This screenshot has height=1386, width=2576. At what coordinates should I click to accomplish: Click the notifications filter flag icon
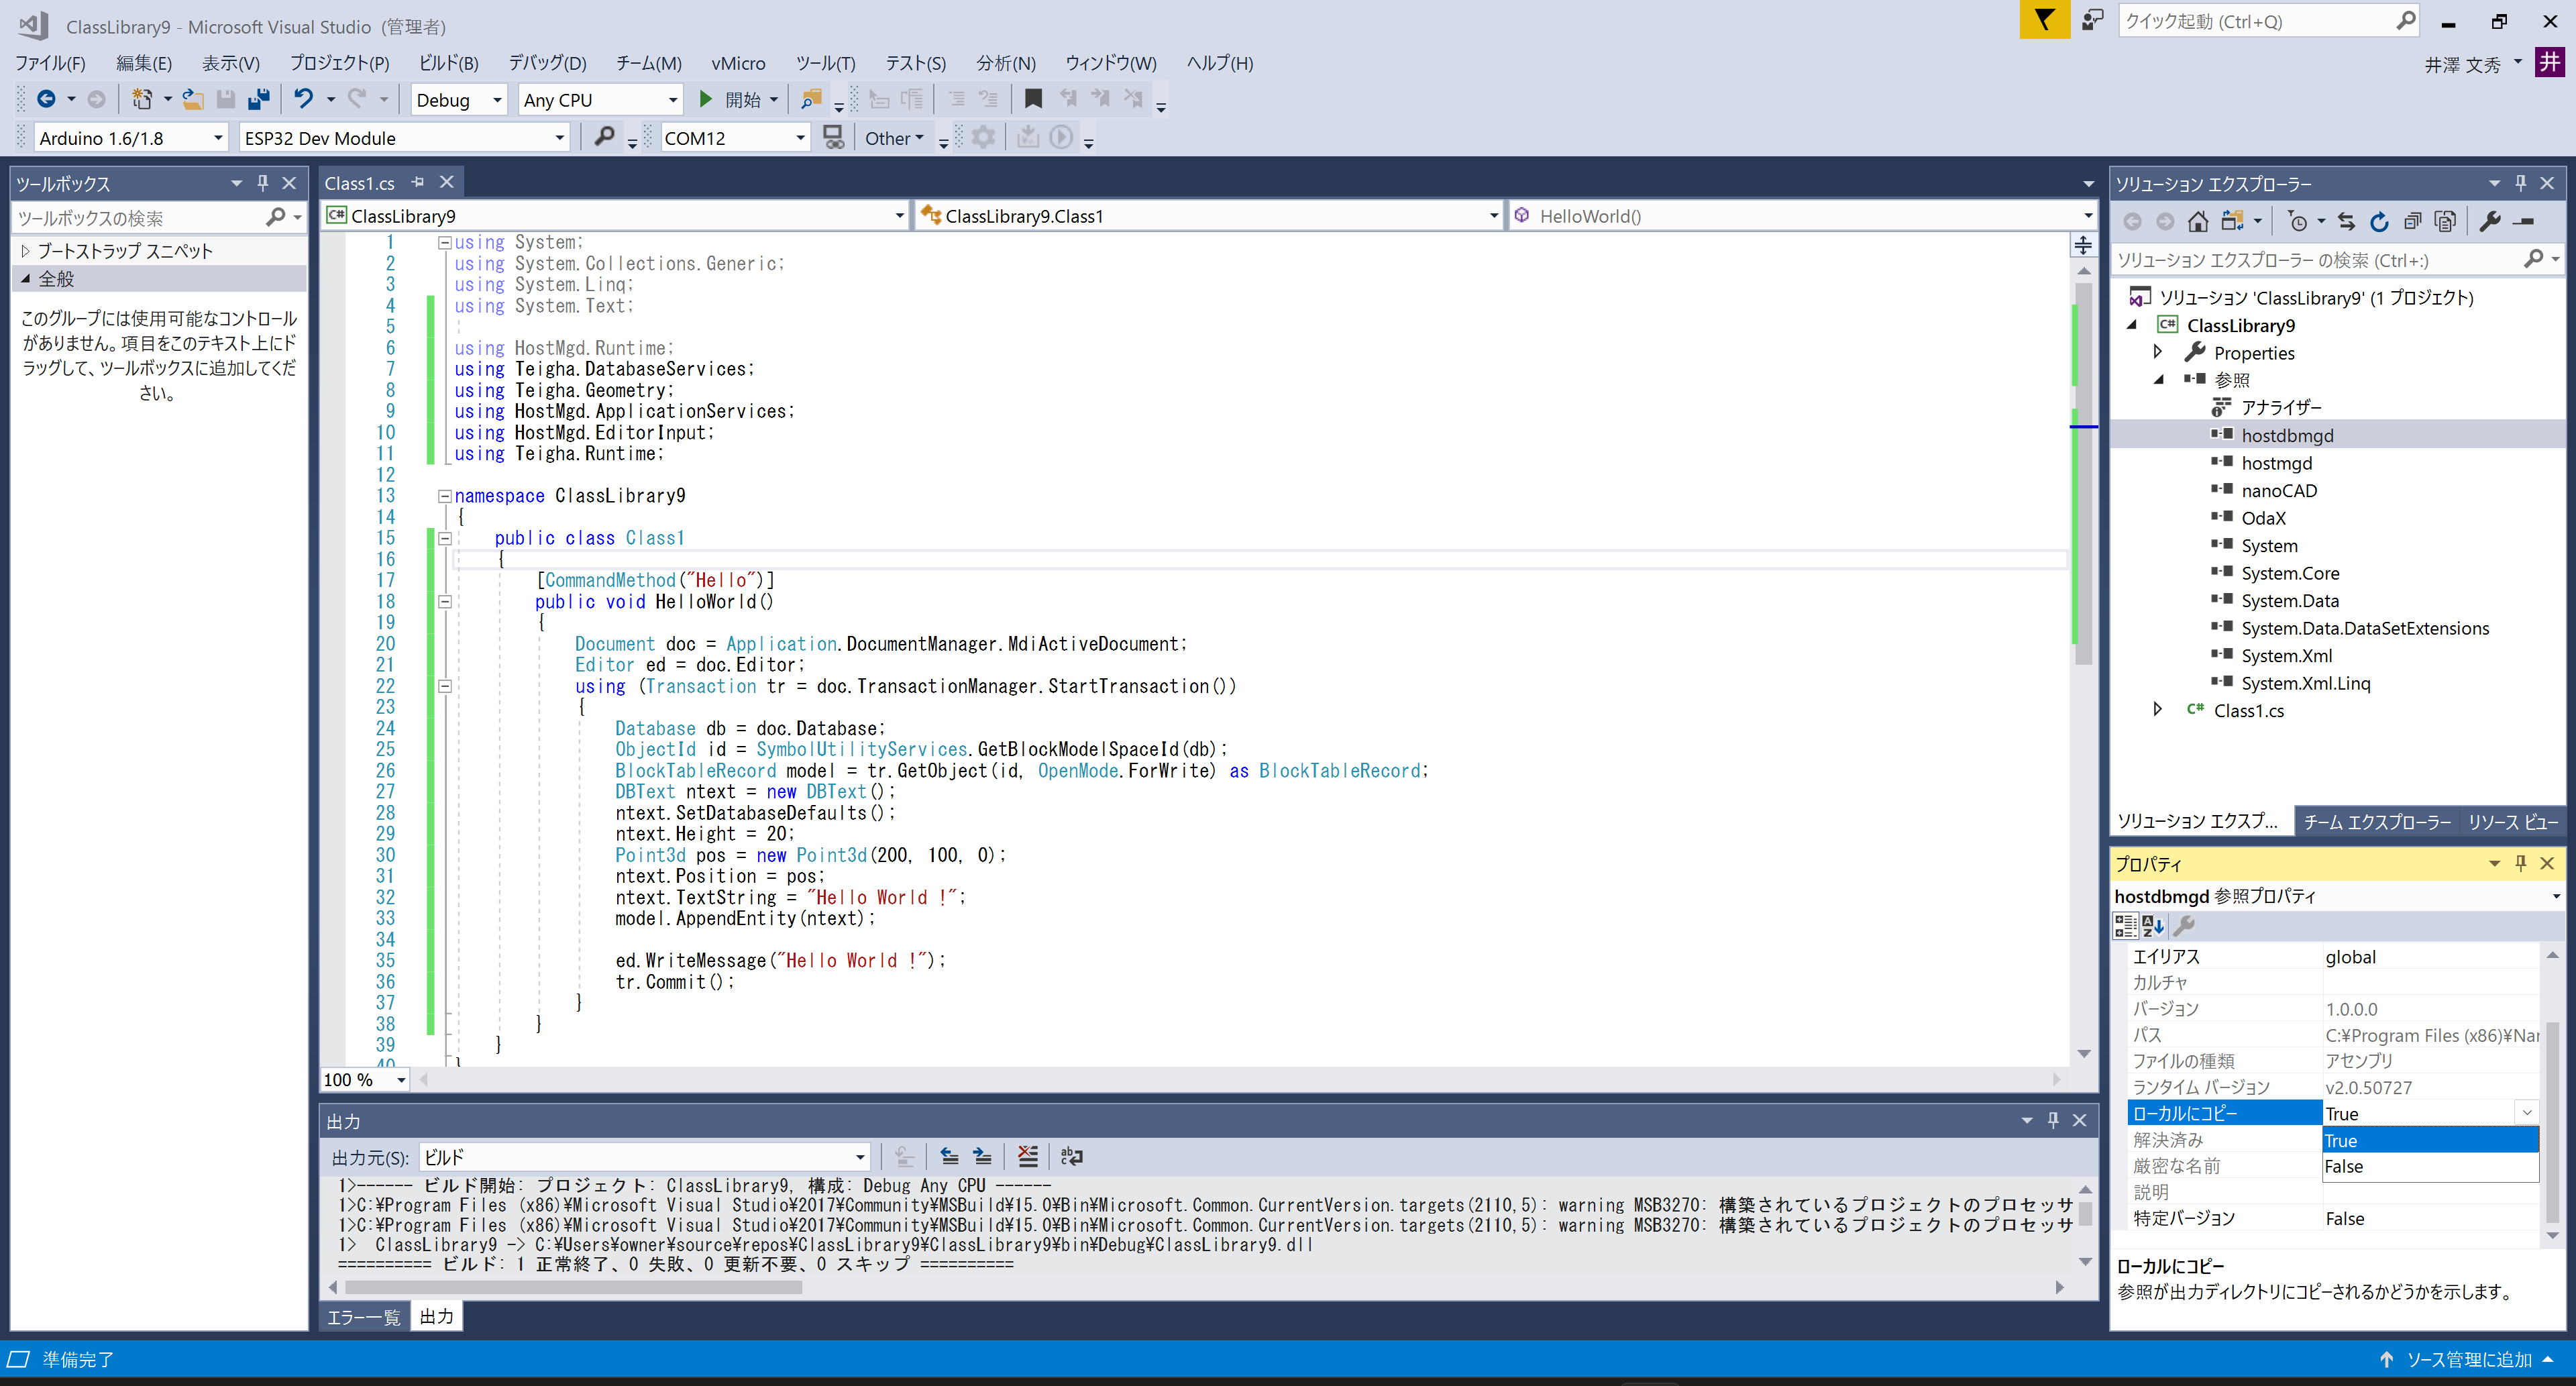point(2044,20)
